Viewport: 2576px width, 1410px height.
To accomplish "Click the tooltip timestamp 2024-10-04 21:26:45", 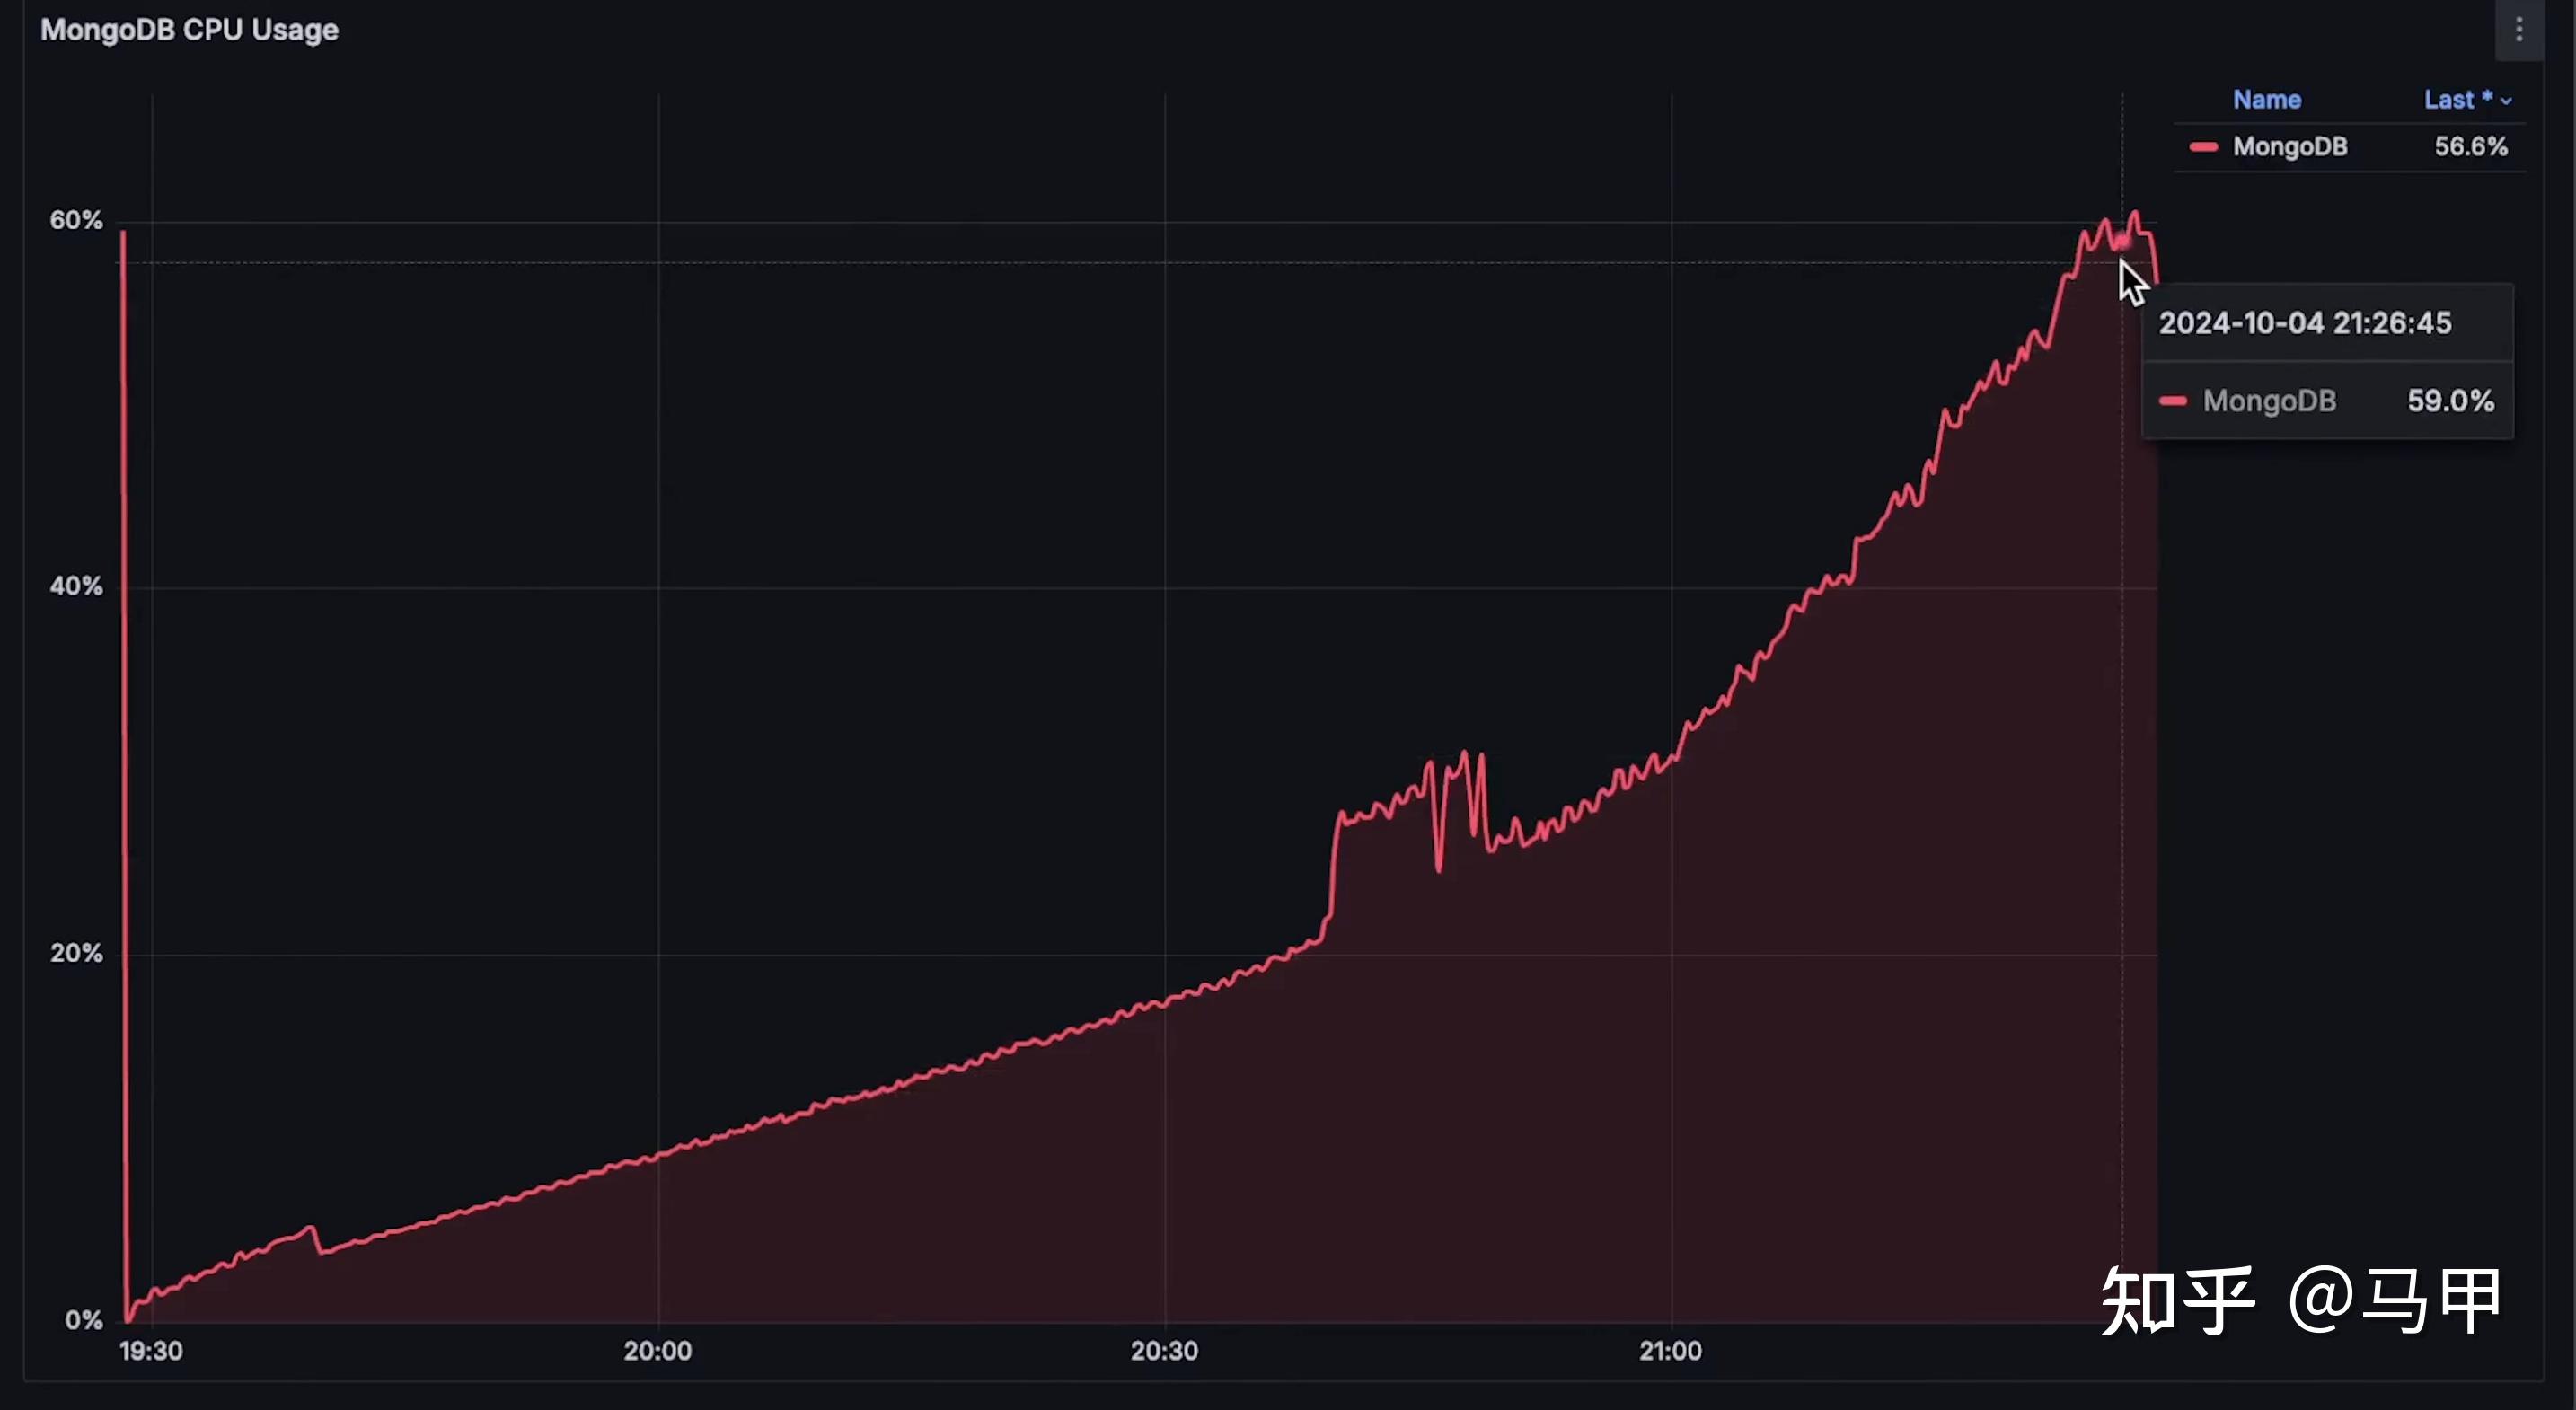I will point(2305,323).
